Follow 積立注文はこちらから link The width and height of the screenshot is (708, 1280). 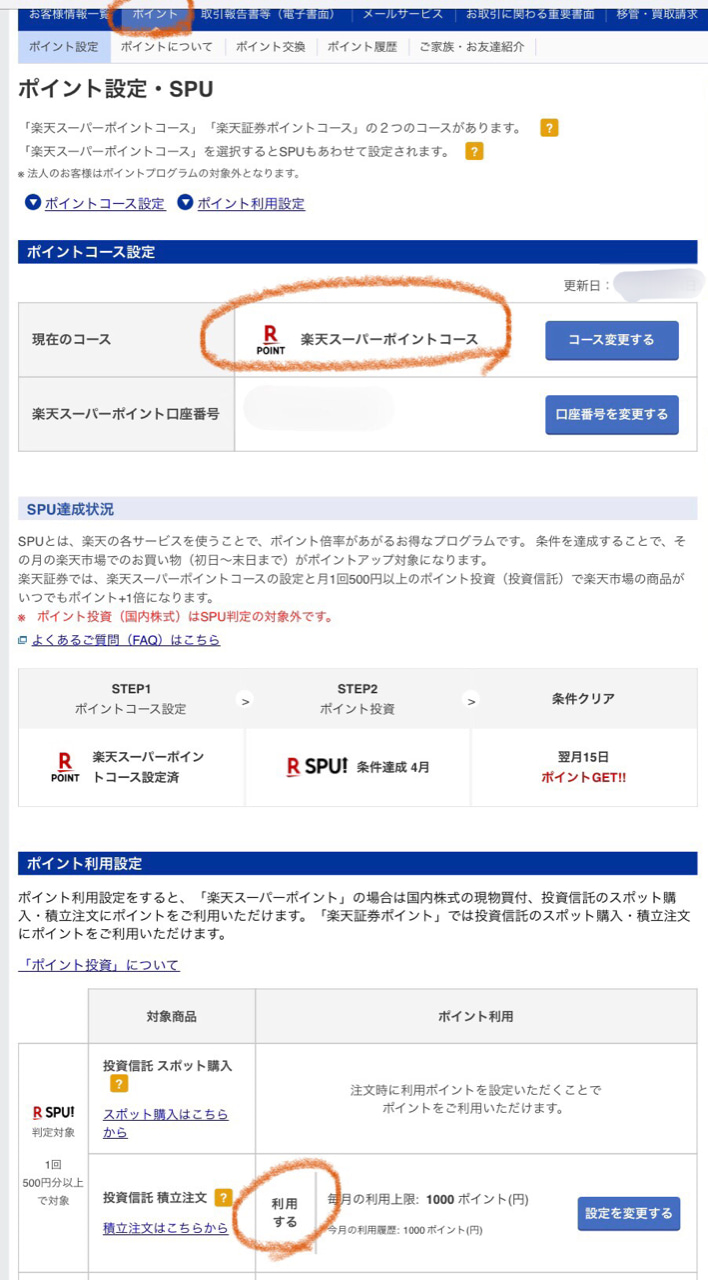[x=166, y=1228]
